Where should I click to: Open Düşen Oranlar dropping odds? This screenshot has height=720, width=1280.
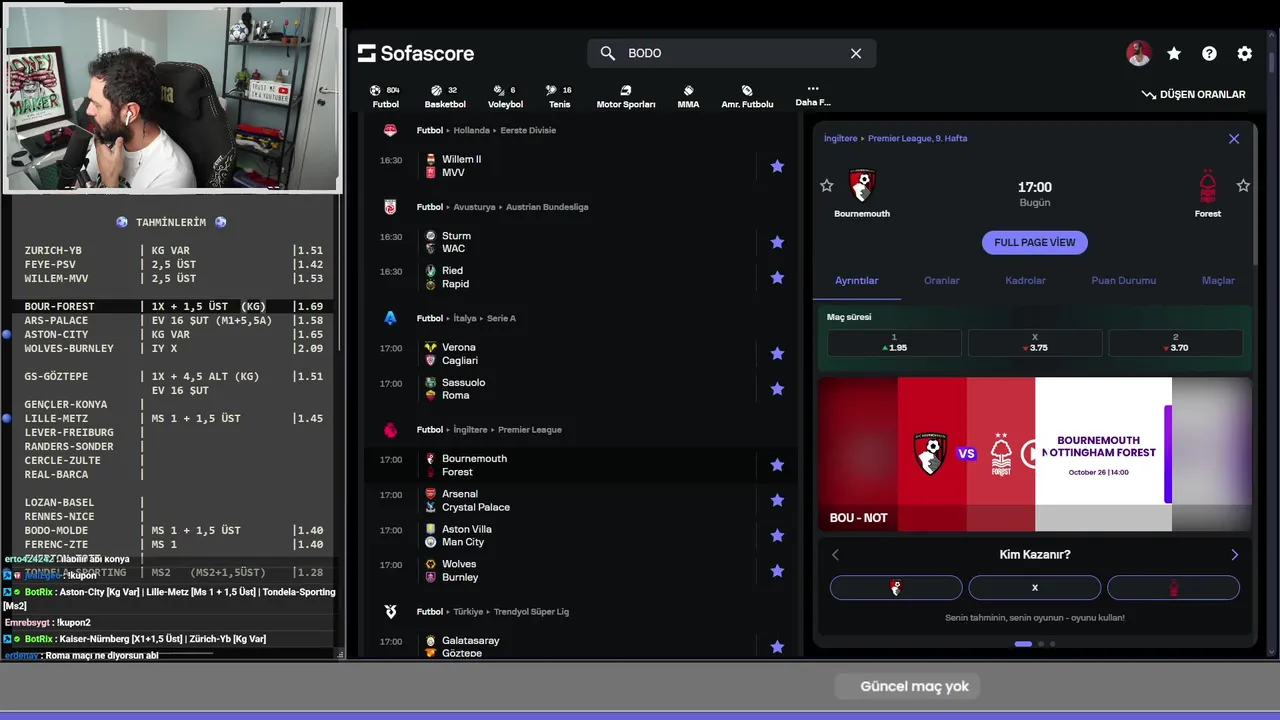click(1194, 94)
